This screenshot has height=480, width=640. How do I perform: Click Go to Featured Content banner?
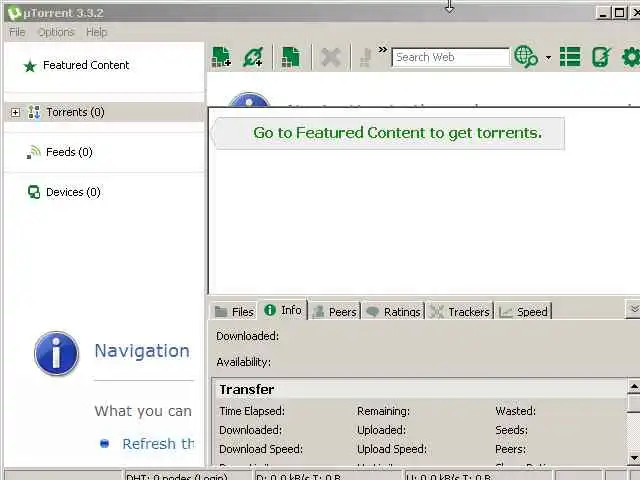[390, 133]
